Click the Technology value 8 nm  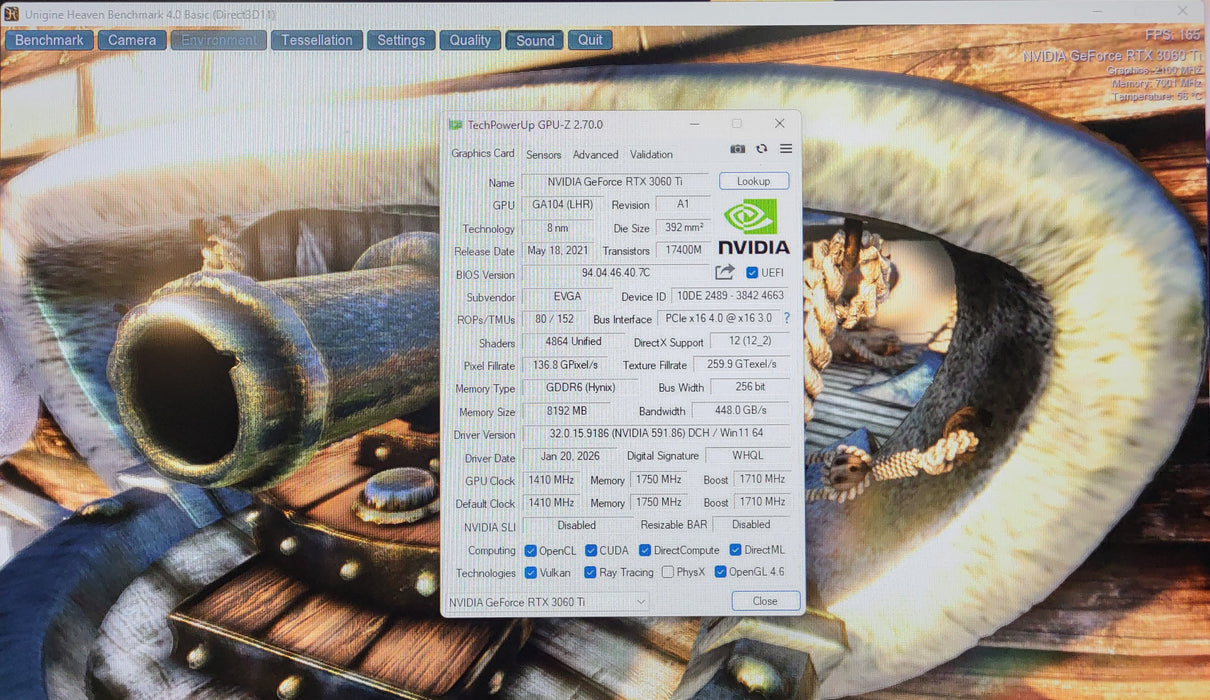click(558, 228)
